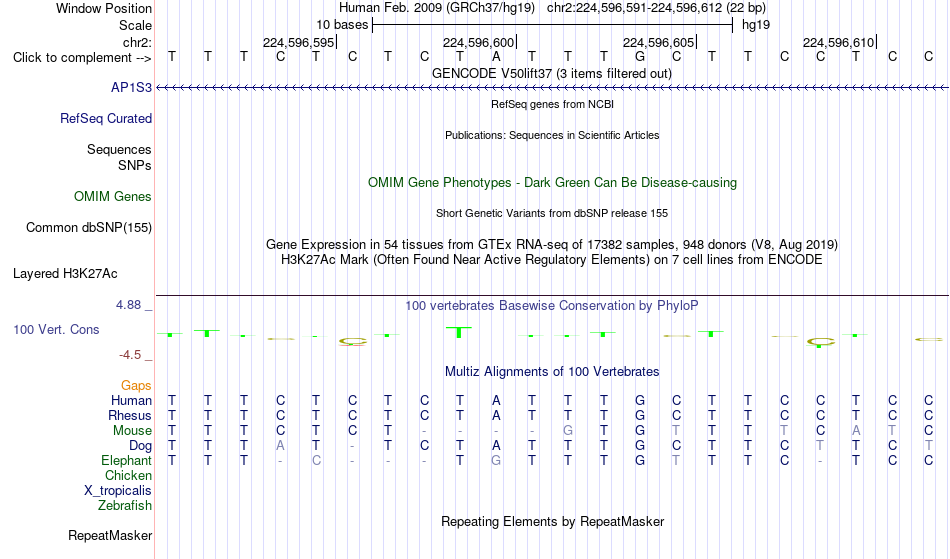Click 'Repeating Elements by RepeatMasker' title
This screenshot has height=559, width=950.
point(552,522)
